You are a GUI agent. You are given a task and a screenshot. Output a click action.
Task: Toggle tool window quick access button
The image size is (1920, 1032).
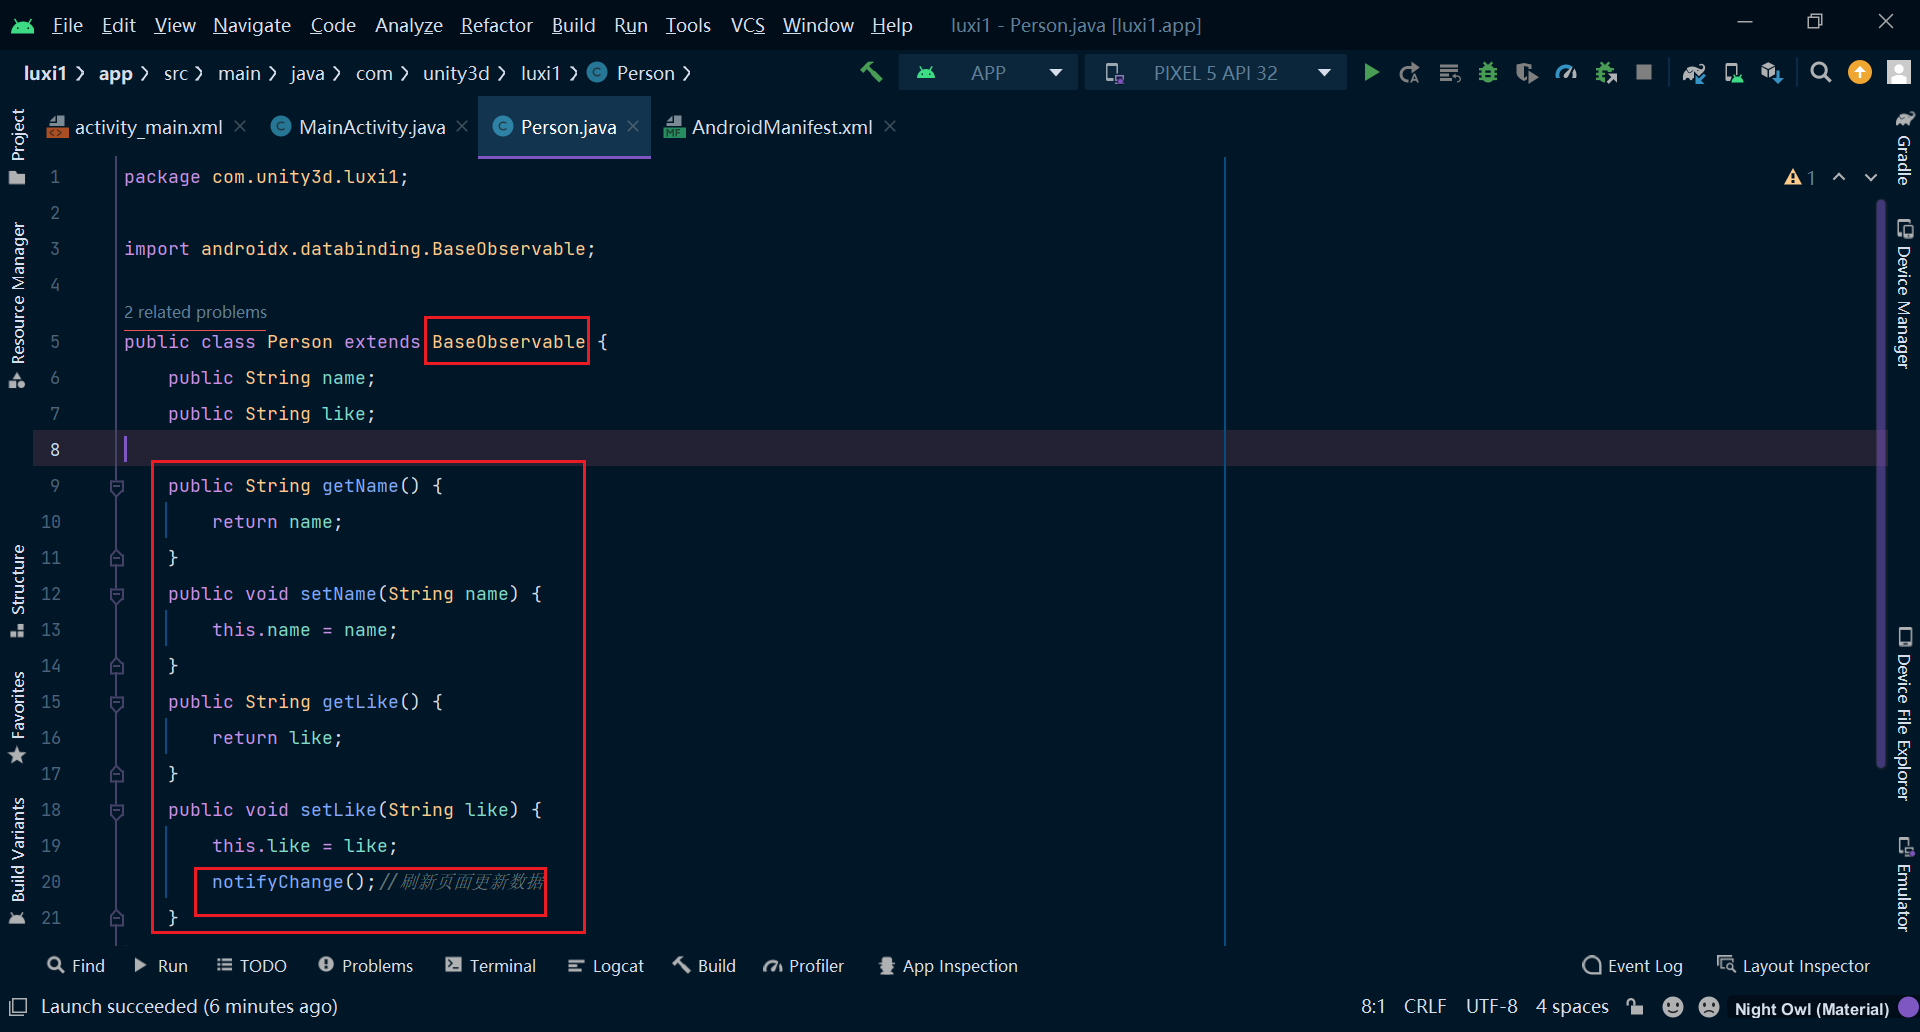[x=18, y=1007]
